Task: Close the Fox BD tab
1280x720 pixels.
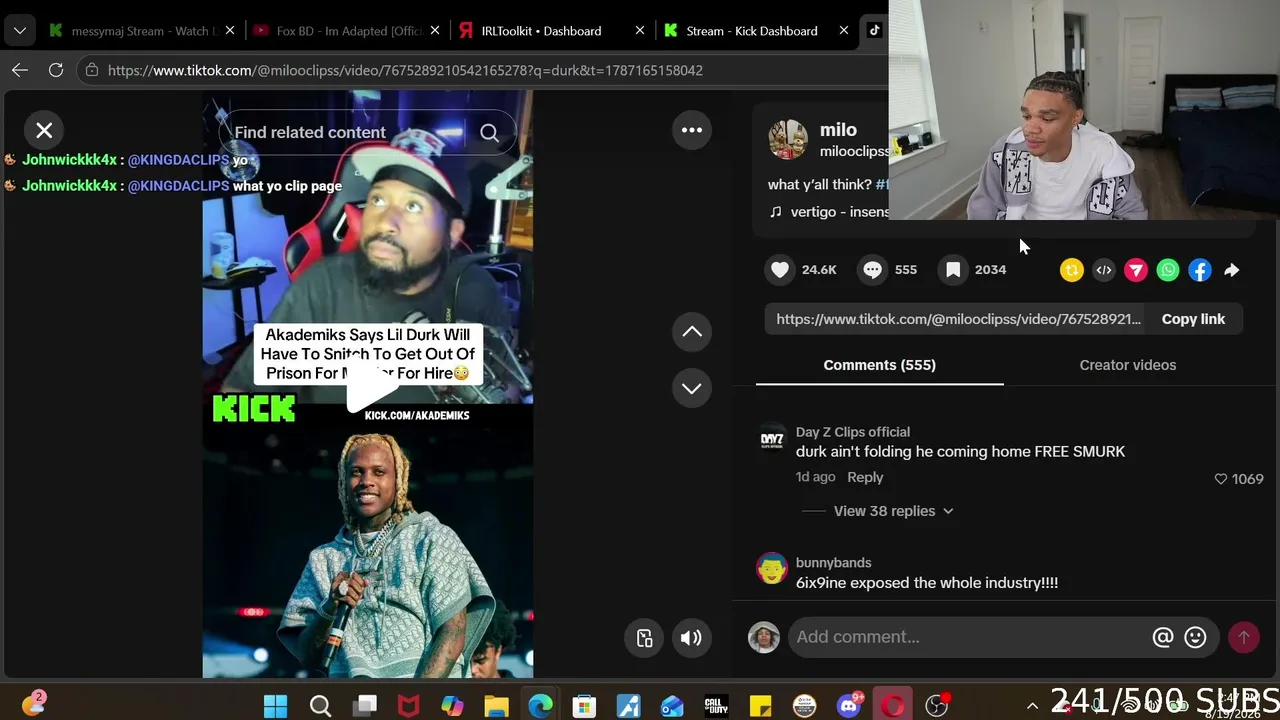Action: 435,31
